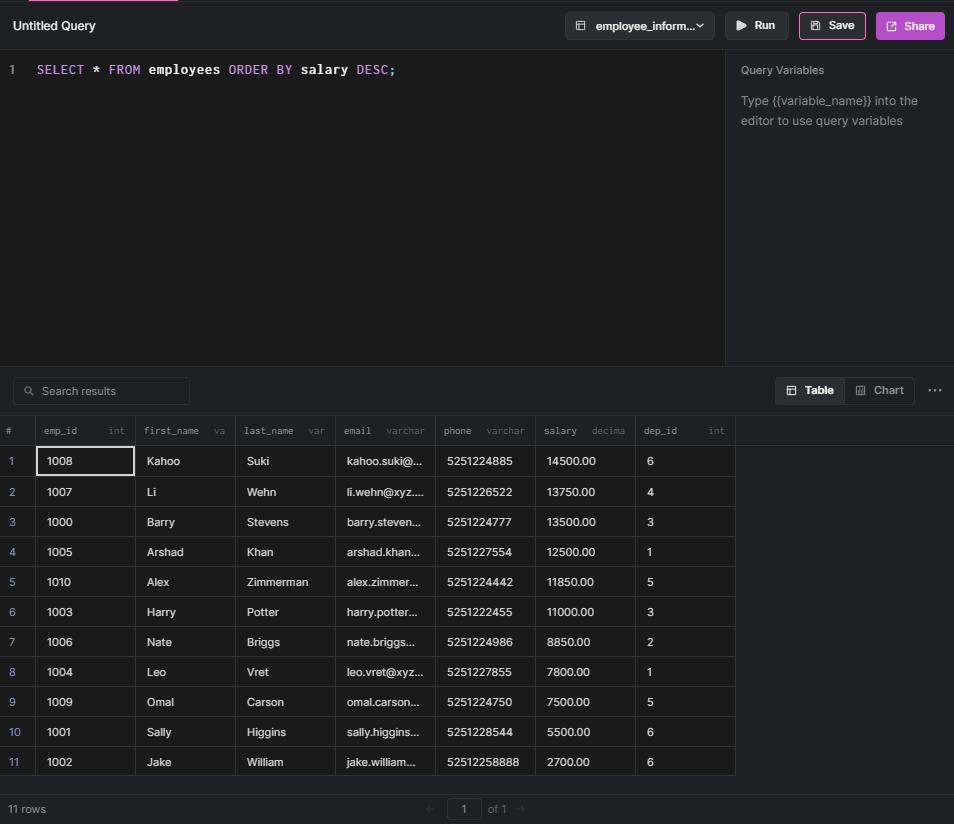Switch to Chart view
954x824 pixels.
(879, 390)
